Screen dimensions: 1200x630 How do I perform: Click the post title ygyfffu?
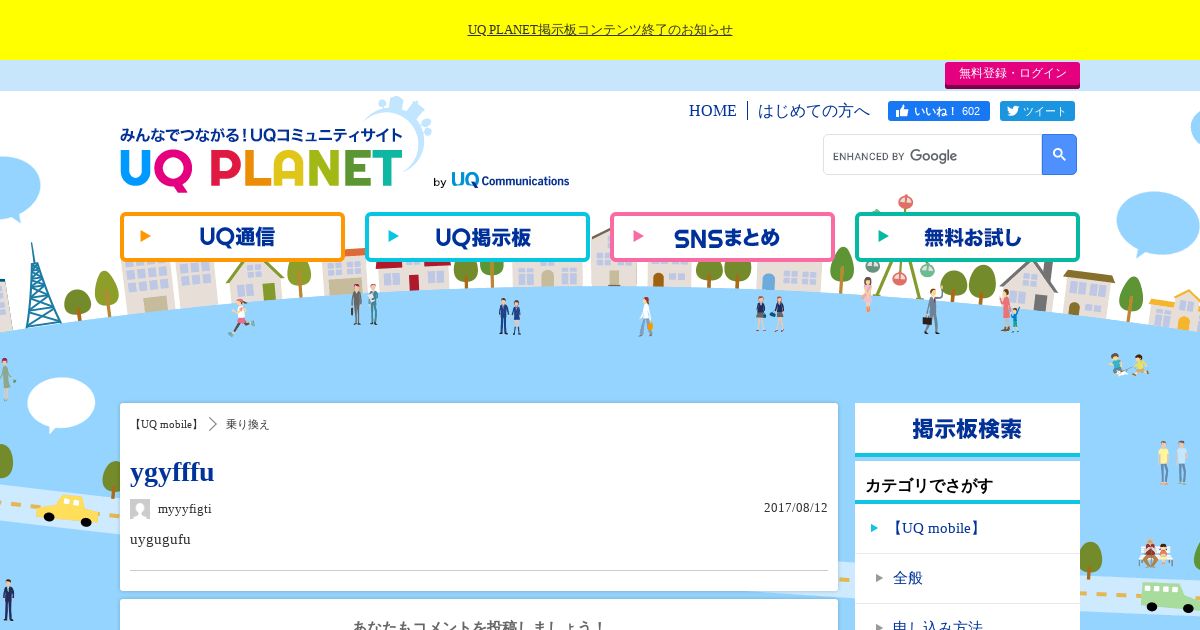172,472
